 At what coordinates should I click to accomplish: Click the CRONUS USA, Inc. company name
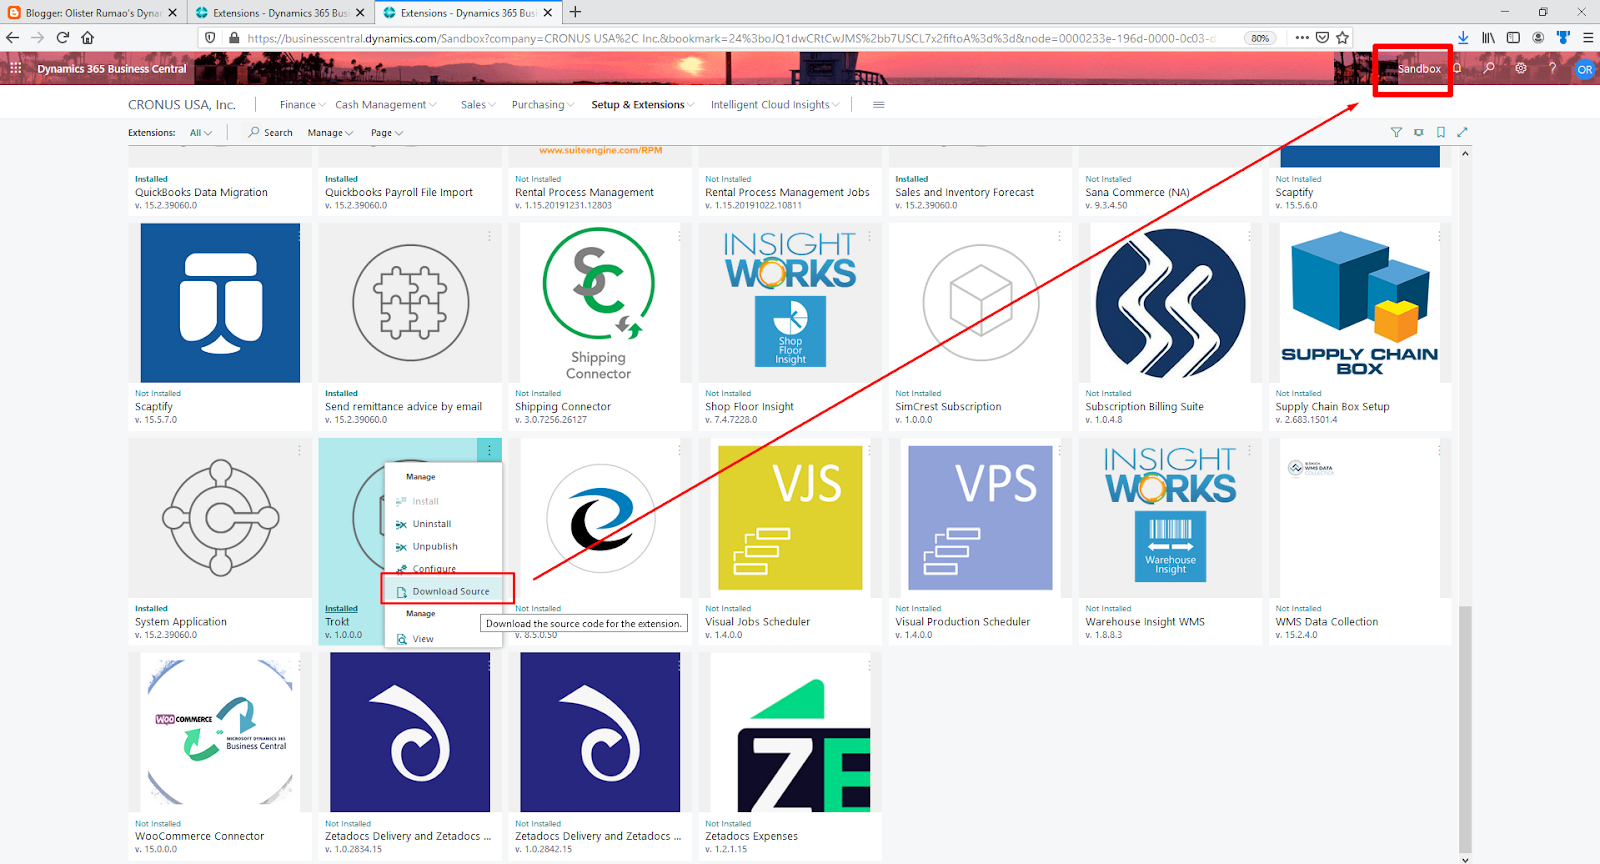tap(182, 105)
